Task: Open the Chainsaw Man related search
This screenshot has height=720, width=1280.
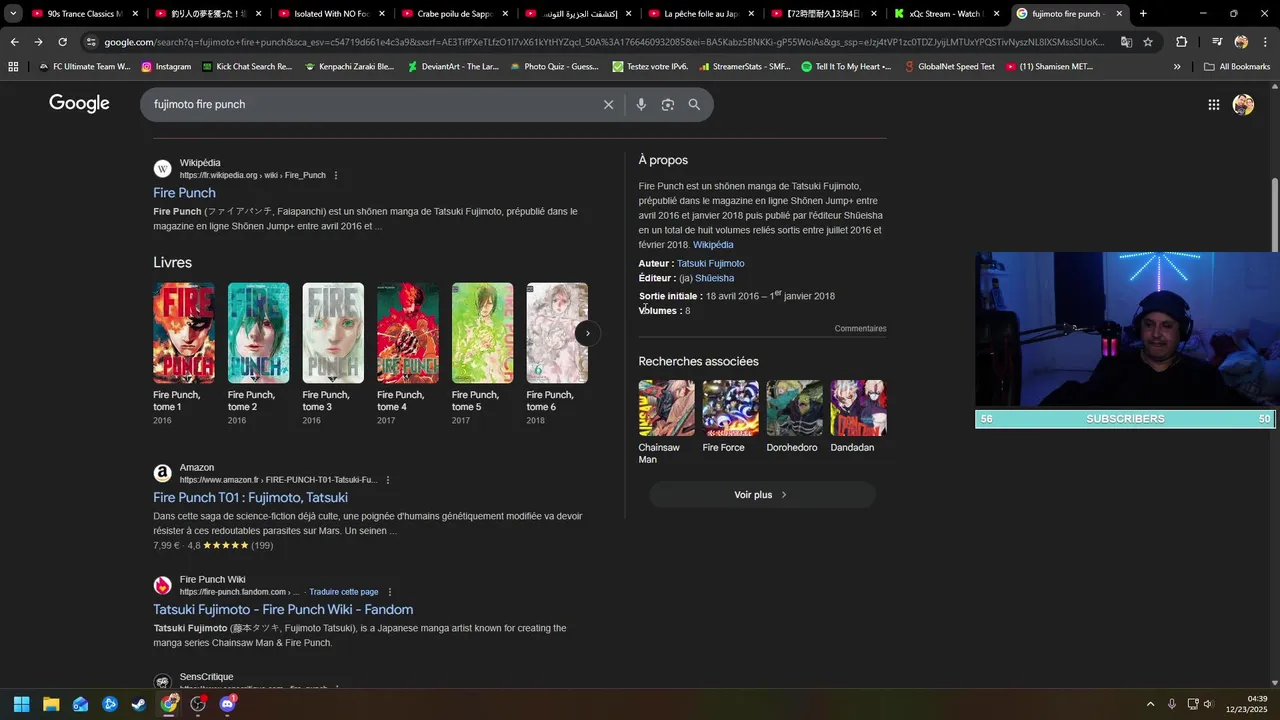Action: (x=667, y=422)
